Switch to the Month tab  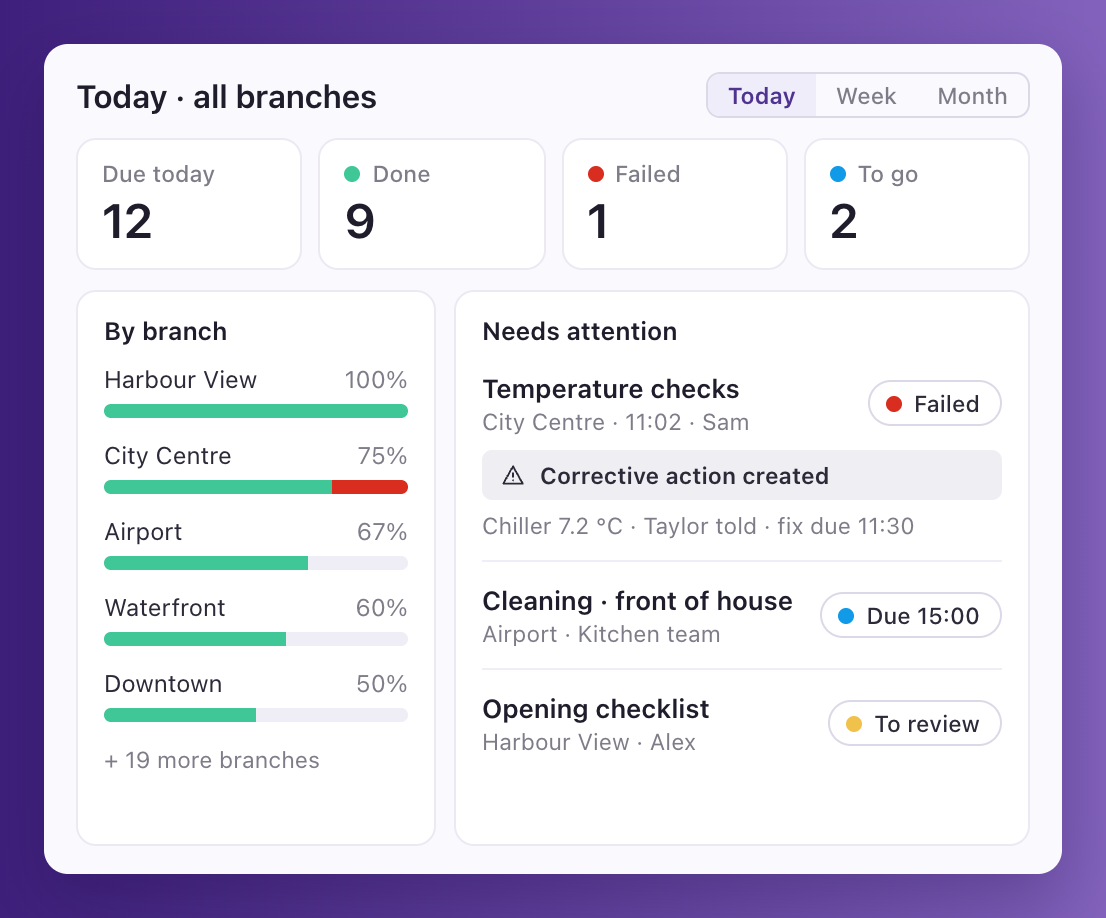coord(972,95)
